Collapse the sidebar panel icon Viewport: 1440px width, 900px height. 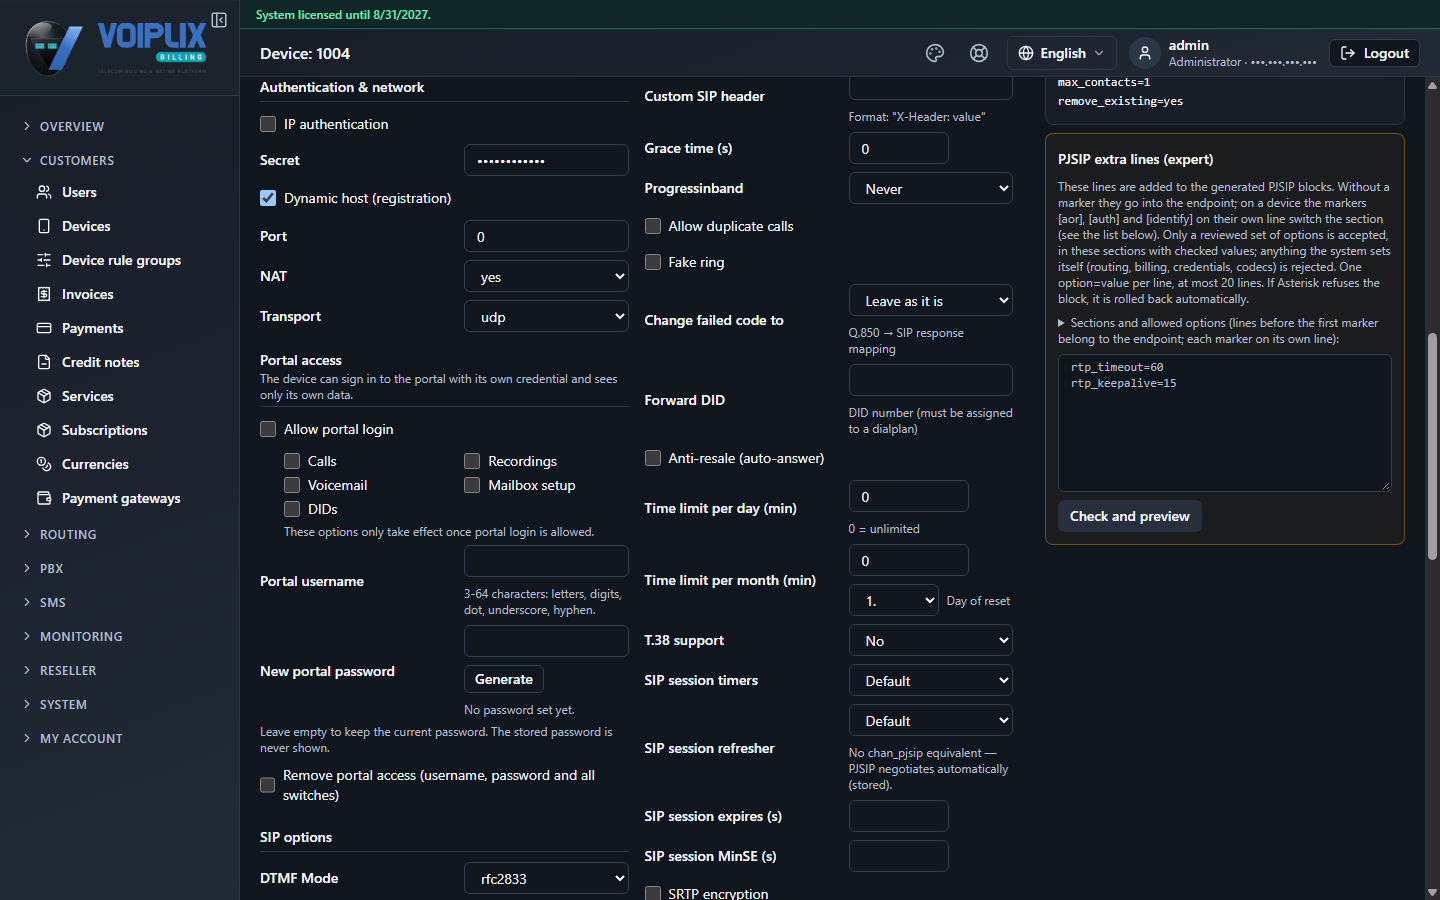click(219, 20)
